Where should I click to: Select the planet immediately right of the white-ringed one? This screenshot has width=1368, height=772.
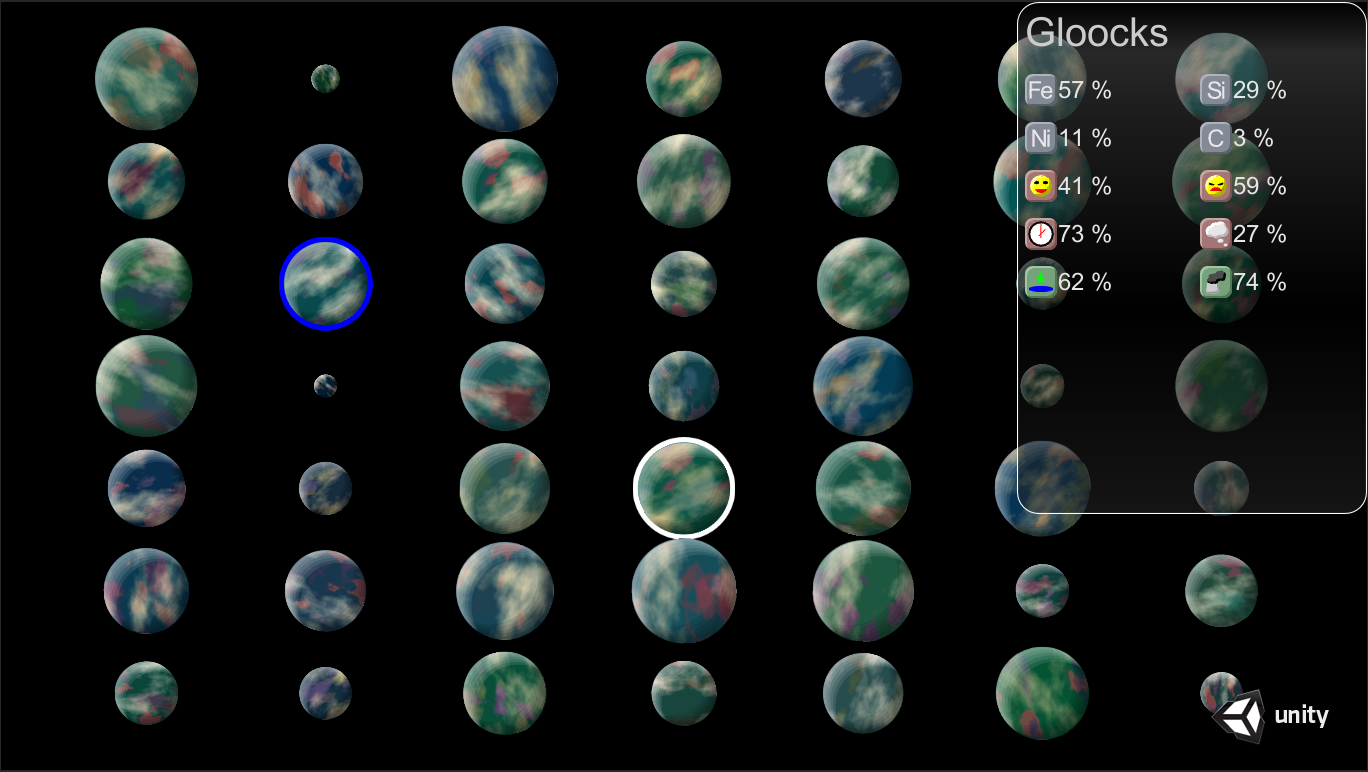click(863, 489)
